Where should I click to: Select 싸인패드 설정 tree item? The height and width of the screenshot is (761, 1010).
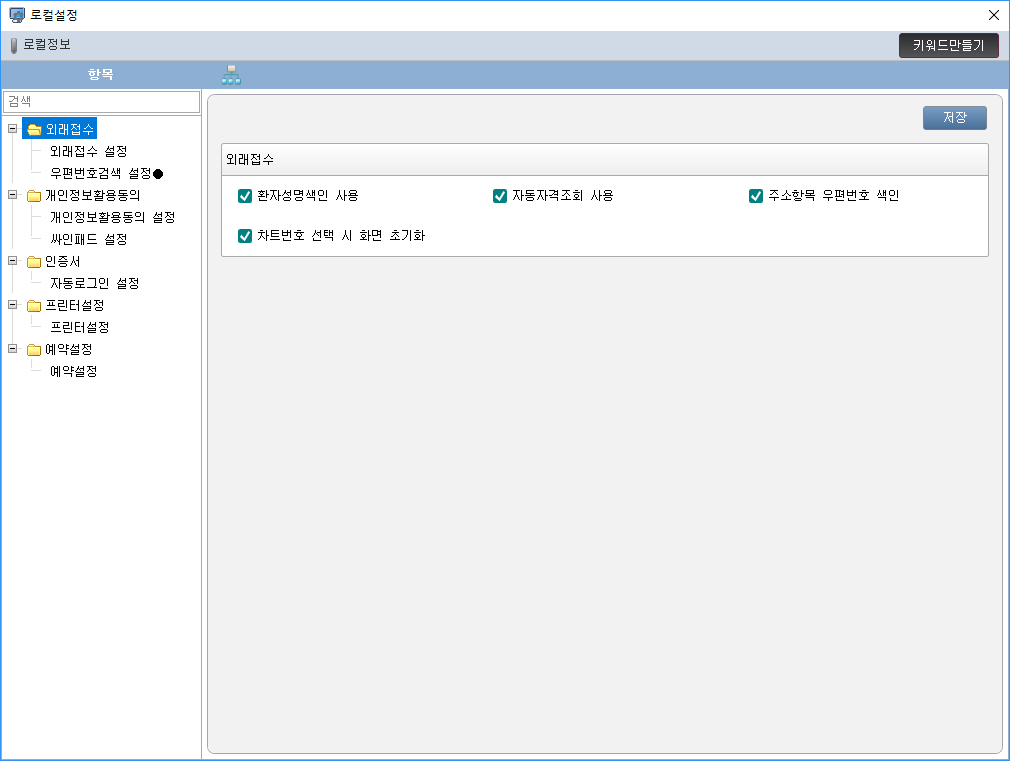[x=89, y=240]
